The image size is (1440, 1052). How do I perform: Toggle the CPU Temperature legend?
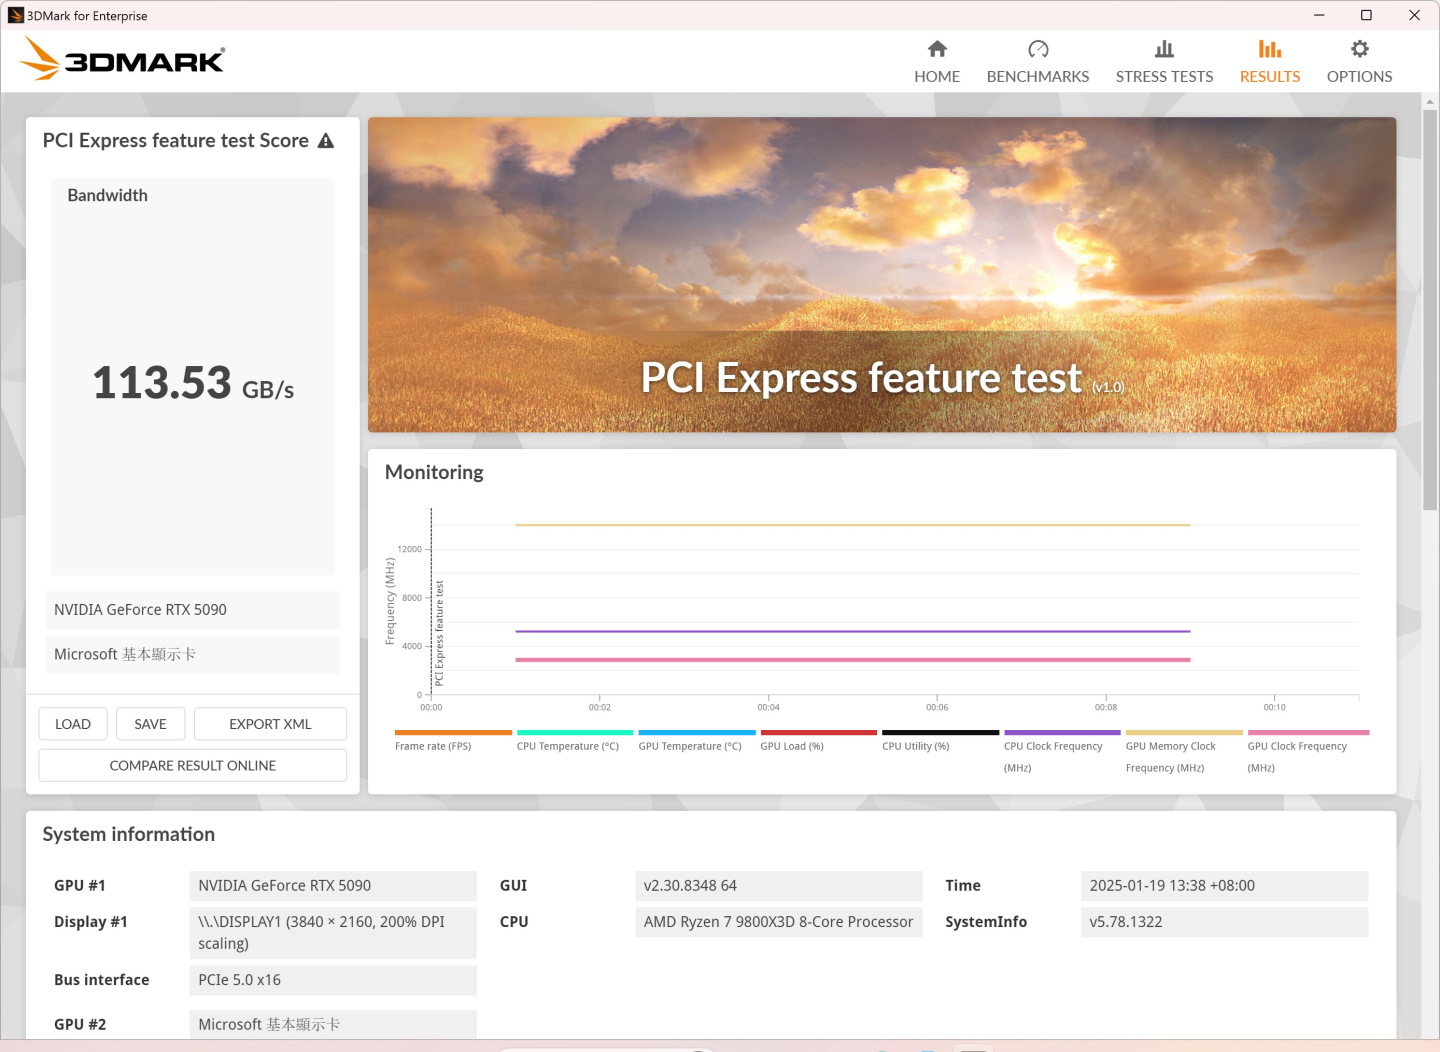[574, 741]
